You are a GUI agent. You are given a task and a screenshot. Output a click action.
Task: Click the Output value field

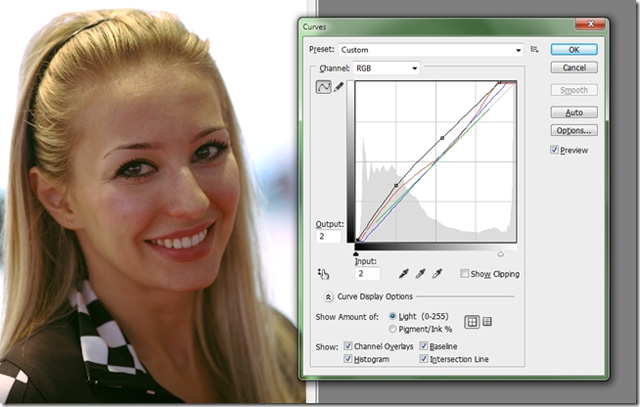(x=329, y=236)
